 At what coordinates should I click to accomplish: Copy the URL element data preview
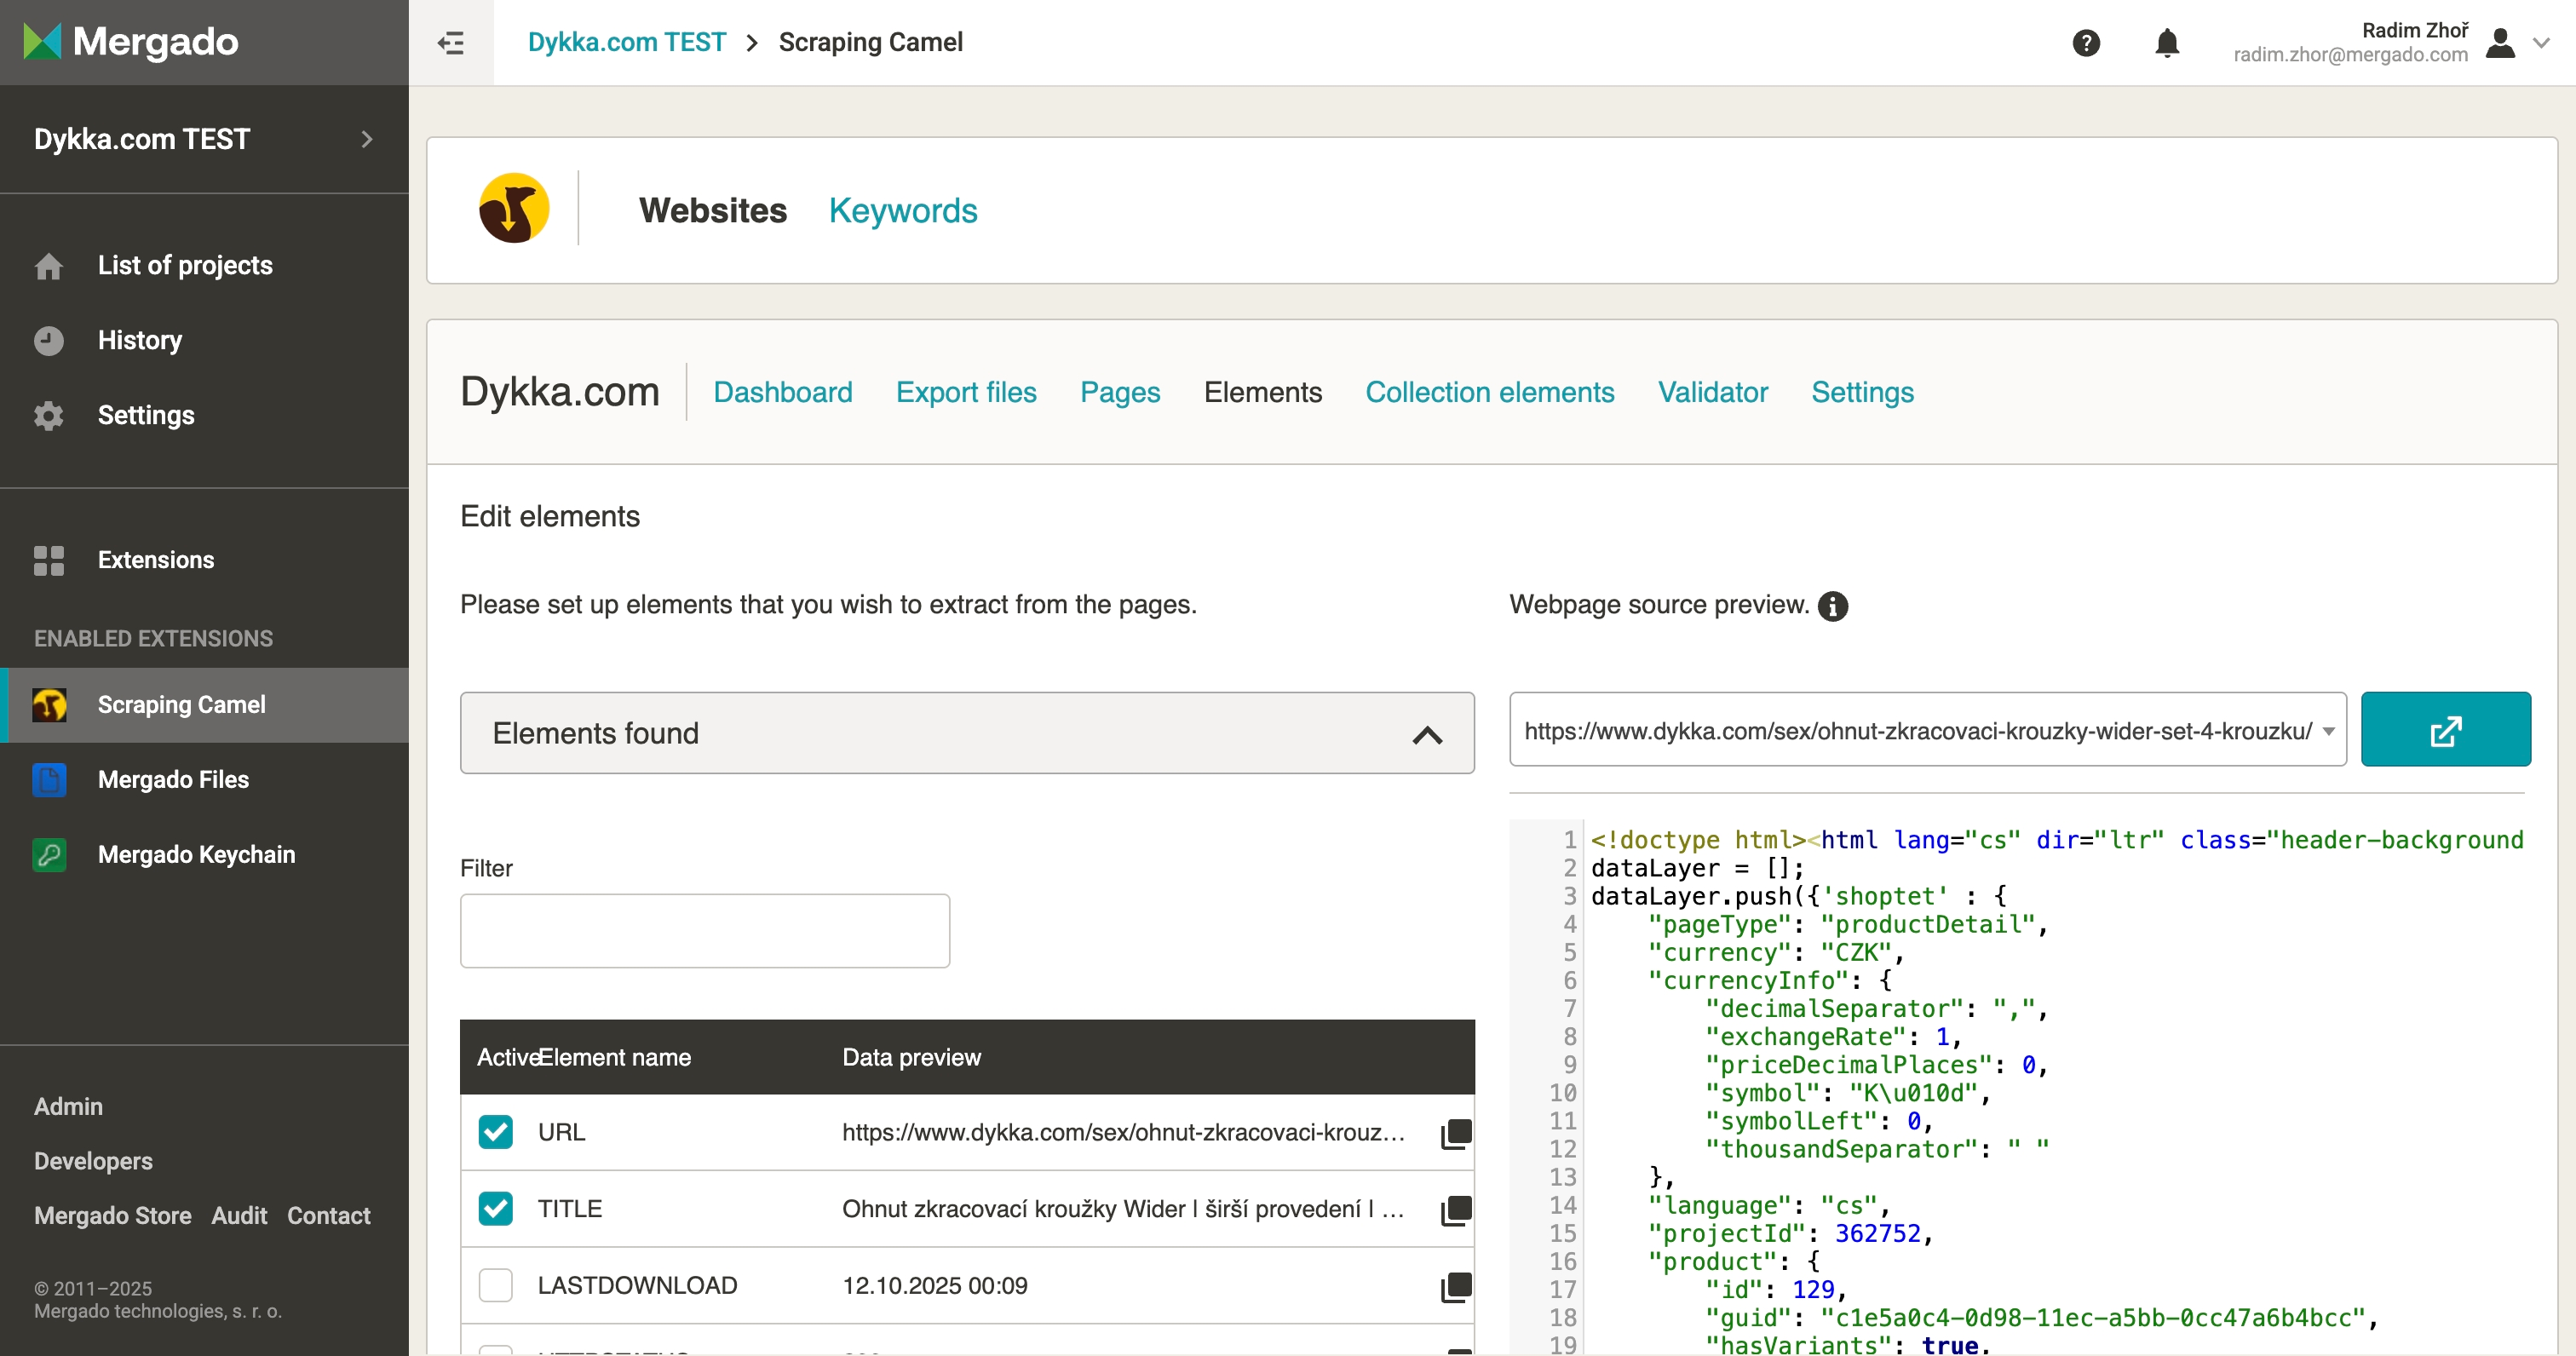tap(1456, 1133)
